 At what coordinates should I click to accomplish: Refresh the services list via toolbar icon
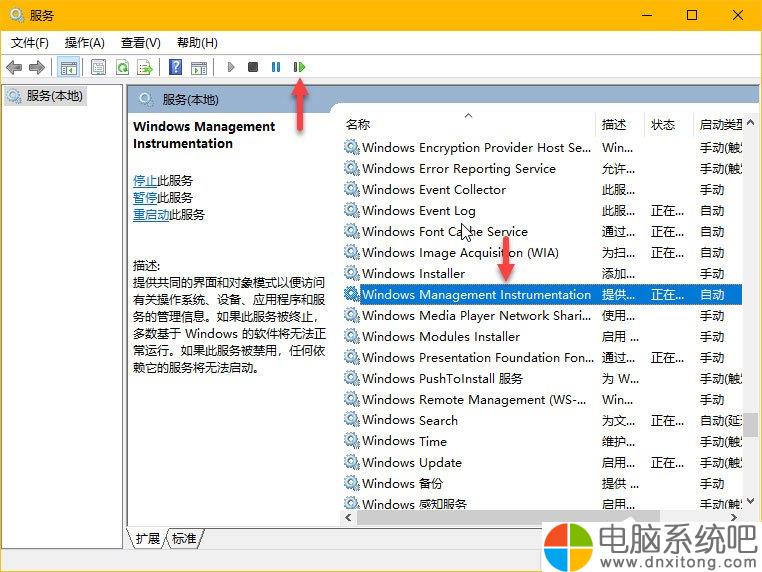[122, 67]
